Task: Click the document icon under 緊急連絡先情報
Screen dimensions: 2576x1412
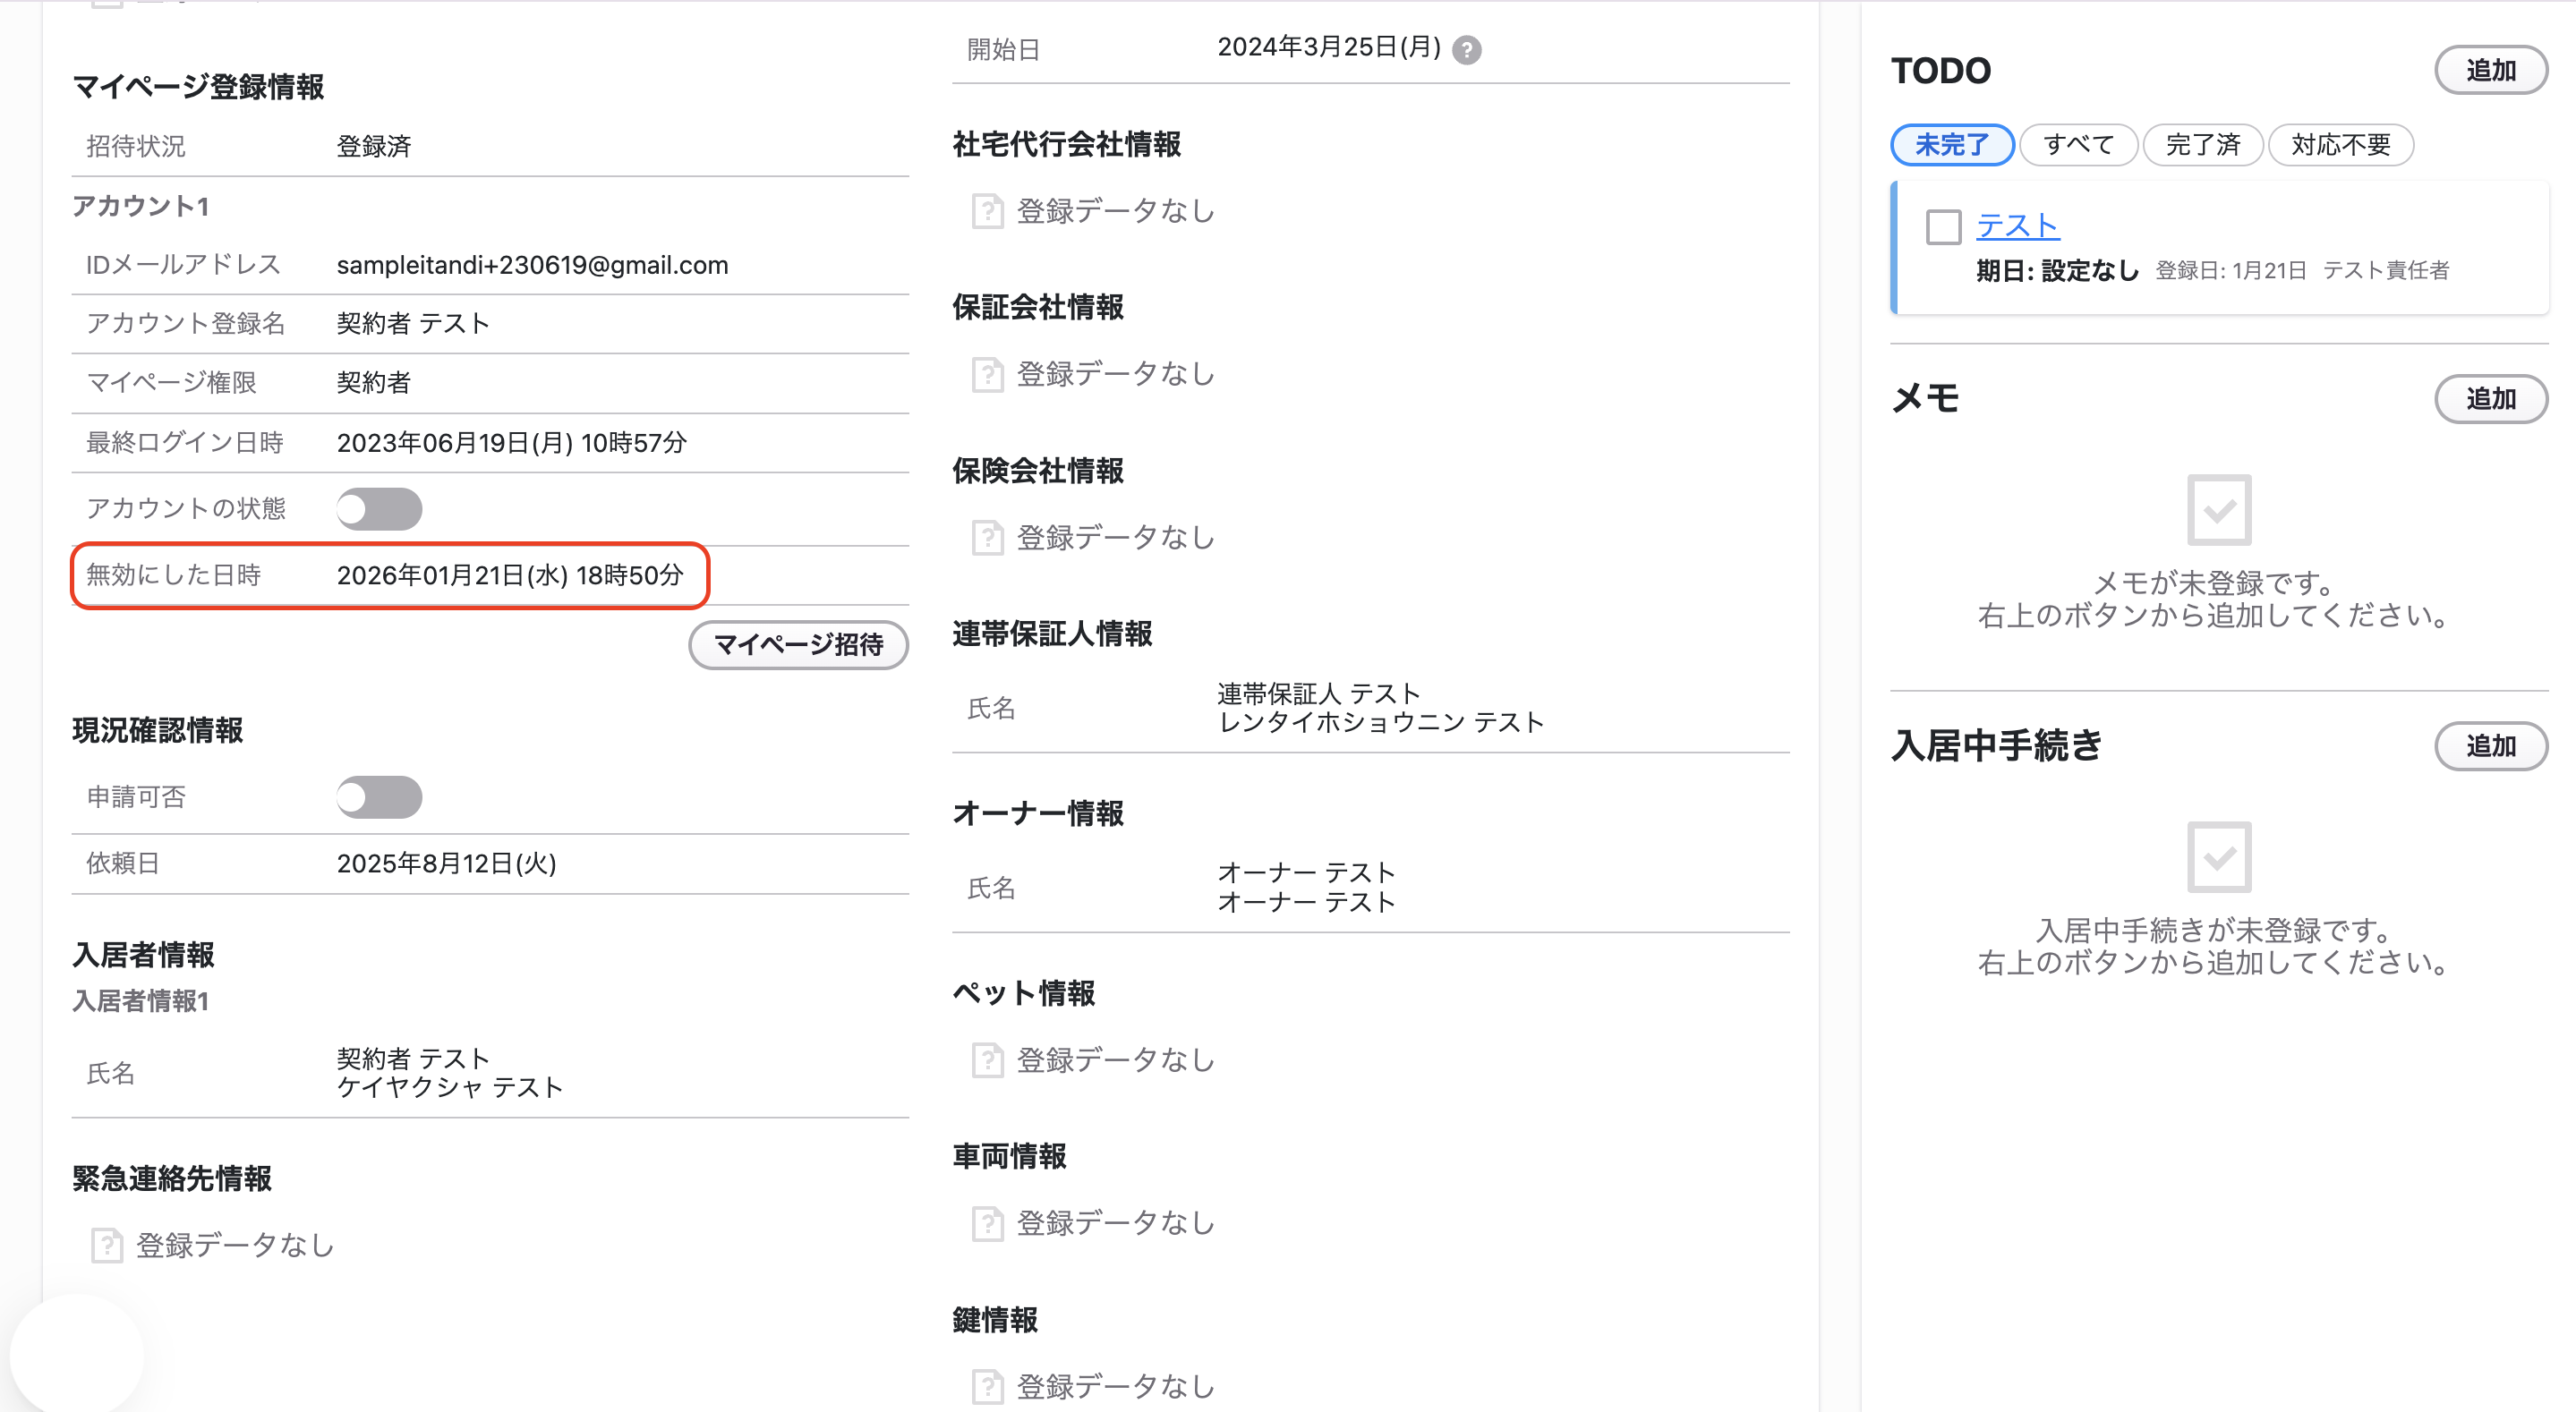Action: [x=106, y=1245]
